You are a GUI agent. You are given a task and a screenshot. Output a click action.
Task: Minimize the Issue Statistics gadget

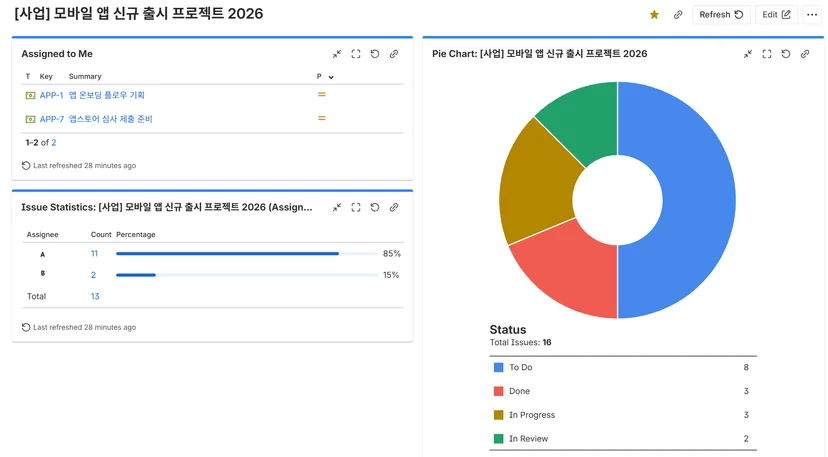(337, 207)
